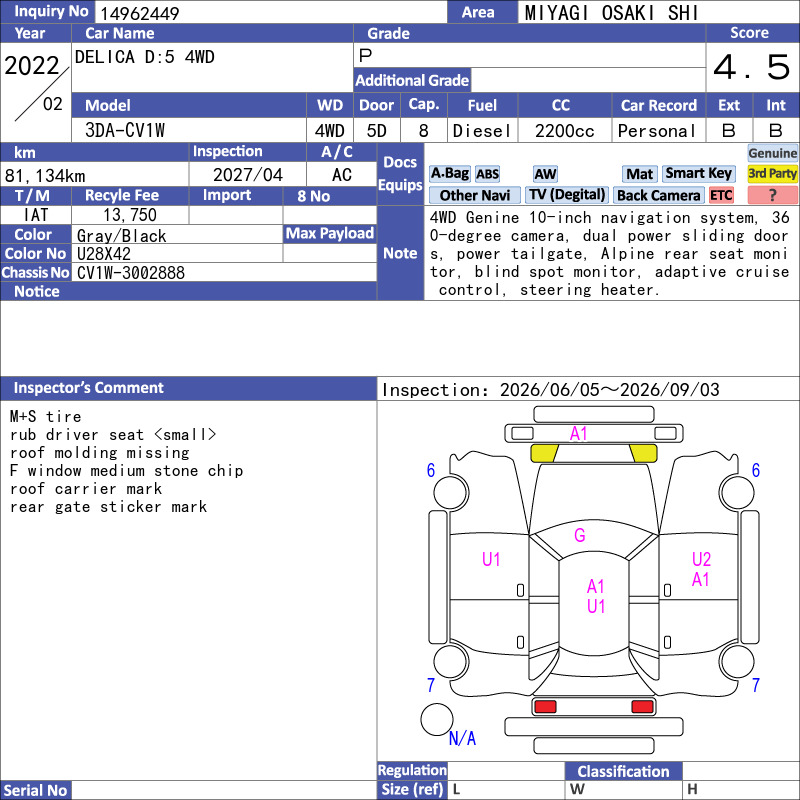
Task: Click the note text about navigation system
Action: 609,254
